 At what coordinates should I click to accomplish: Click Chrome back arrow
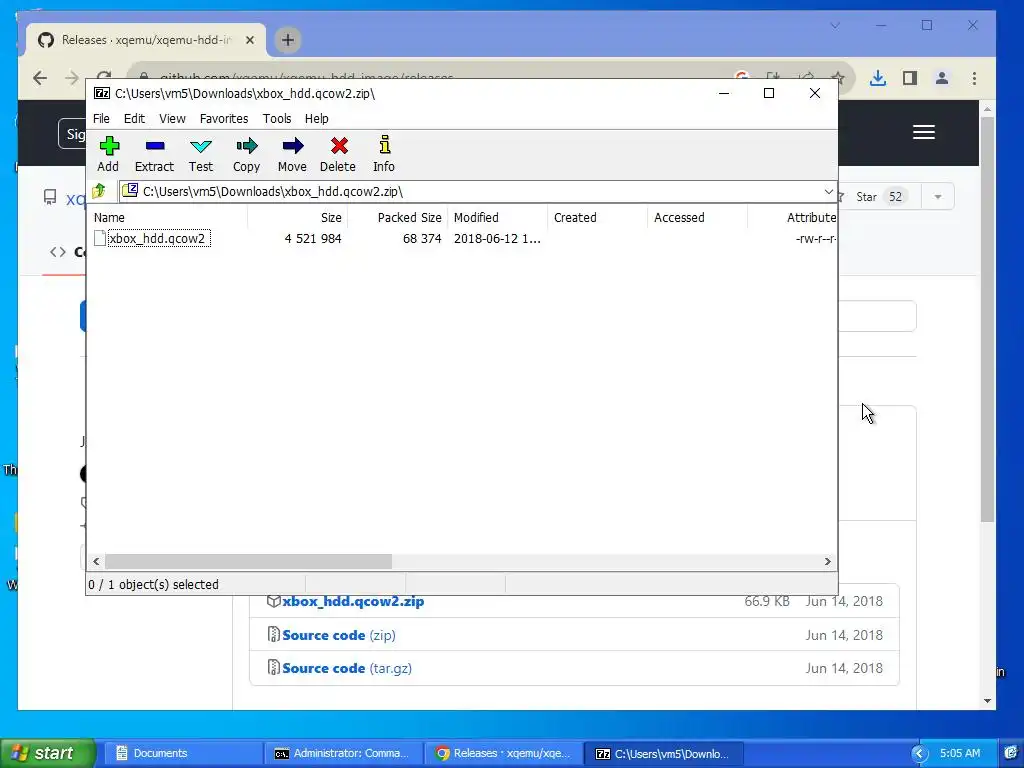[40, 78]
